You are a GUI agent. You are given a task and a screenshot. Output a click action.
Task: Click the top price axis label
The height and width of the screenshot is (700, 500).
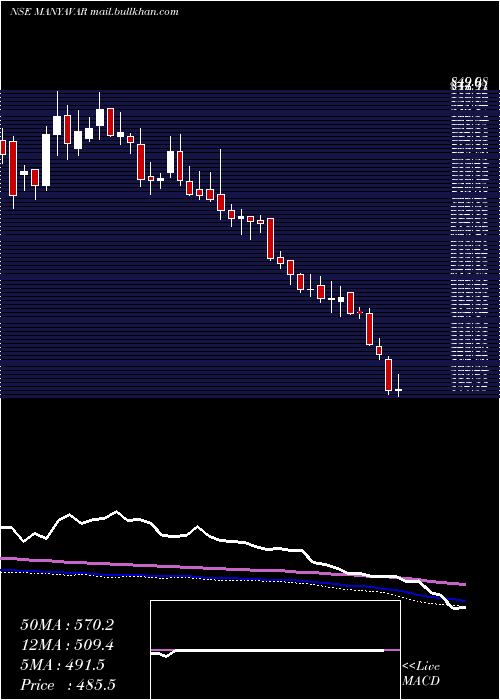pyautogui.click(x=468, y=82)
